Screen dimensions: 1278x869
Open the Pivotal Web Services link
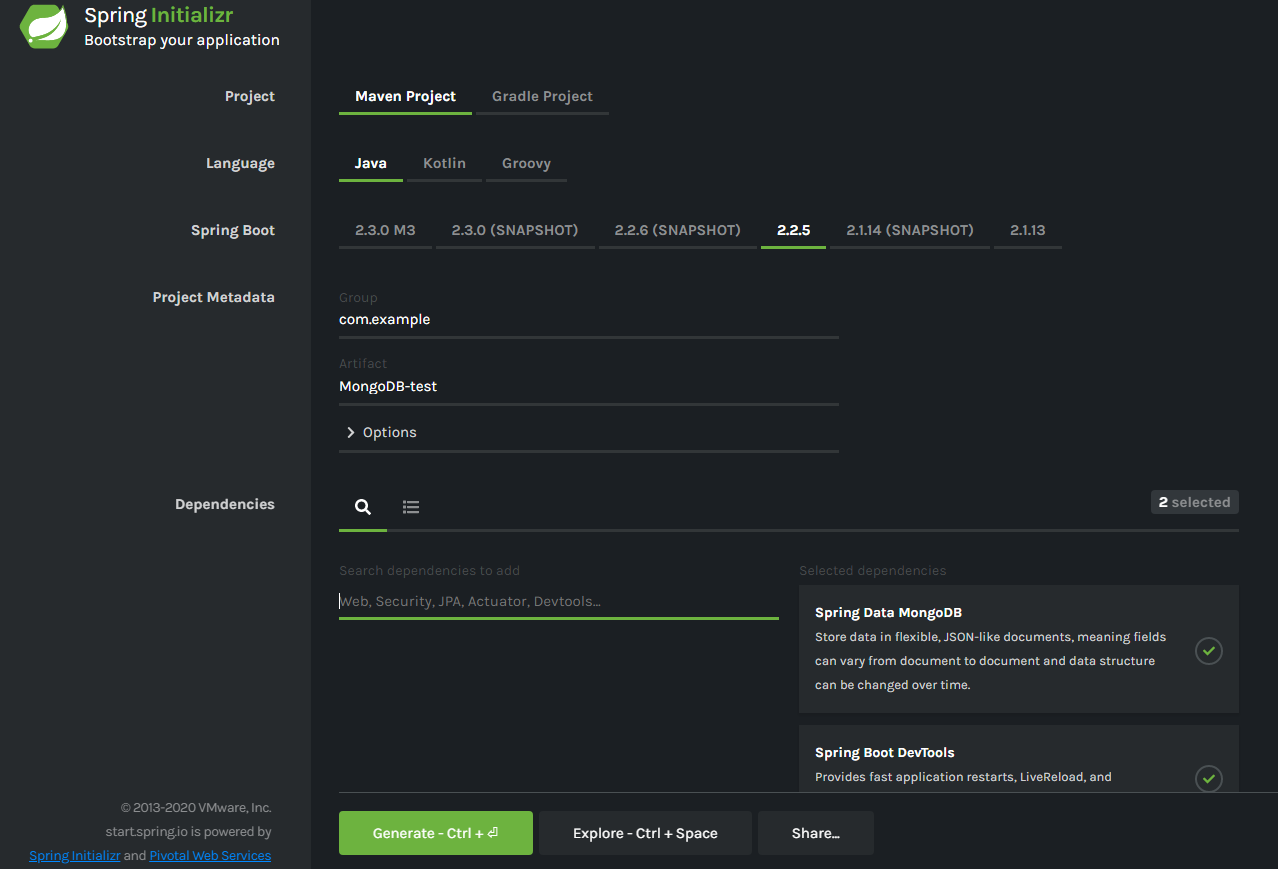210,856
